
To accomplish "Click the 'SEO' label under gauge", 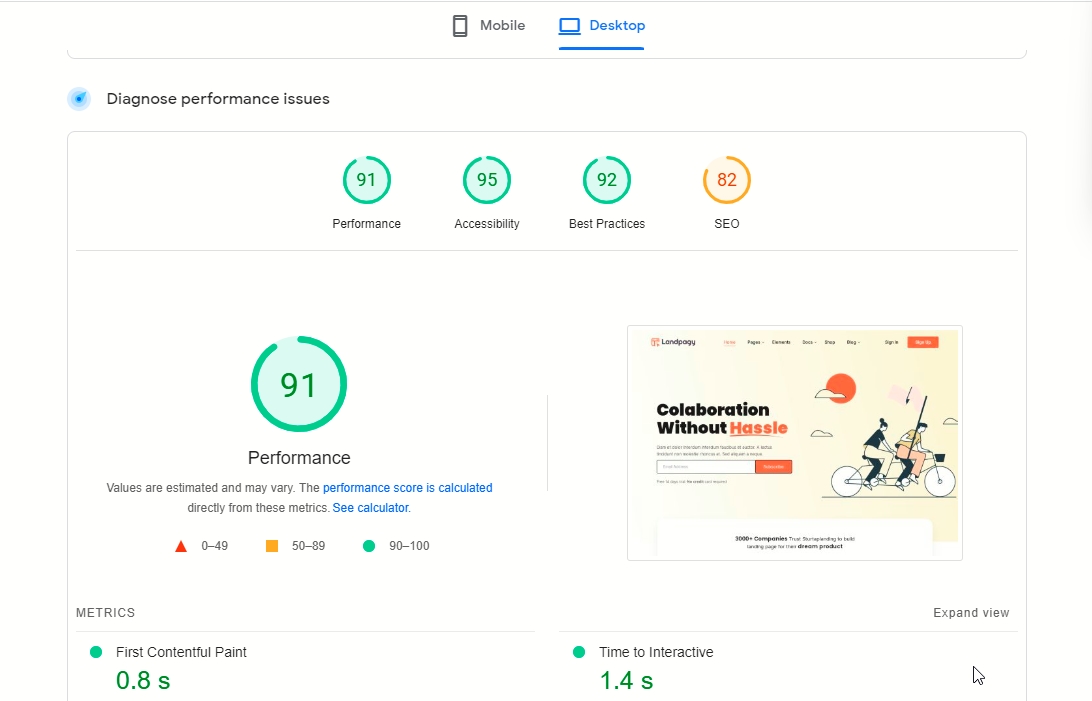I will click(x=726, y=223).
